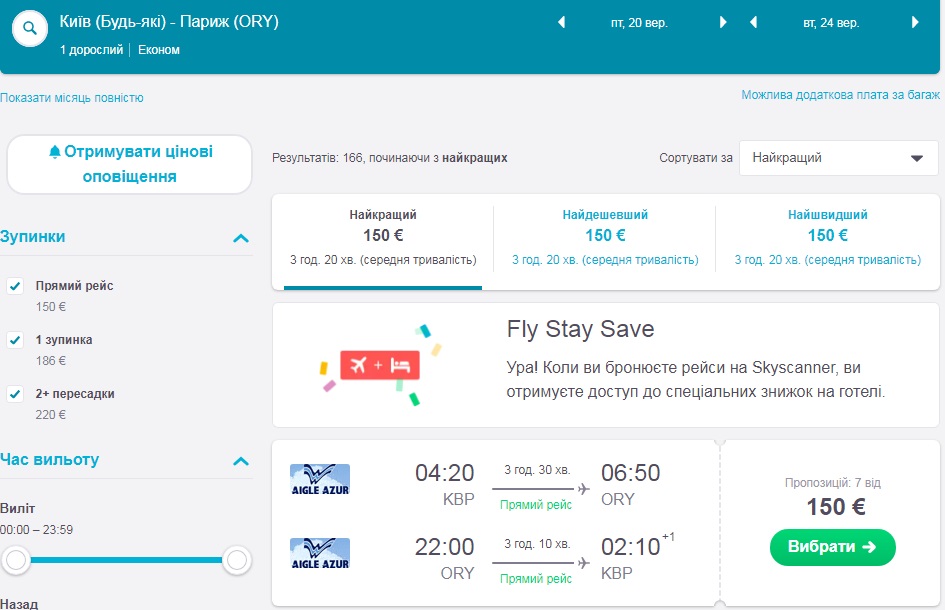Disable the 2+ пересадки checkbox
The height and width of the screenshot is (610, 945).
15,394
